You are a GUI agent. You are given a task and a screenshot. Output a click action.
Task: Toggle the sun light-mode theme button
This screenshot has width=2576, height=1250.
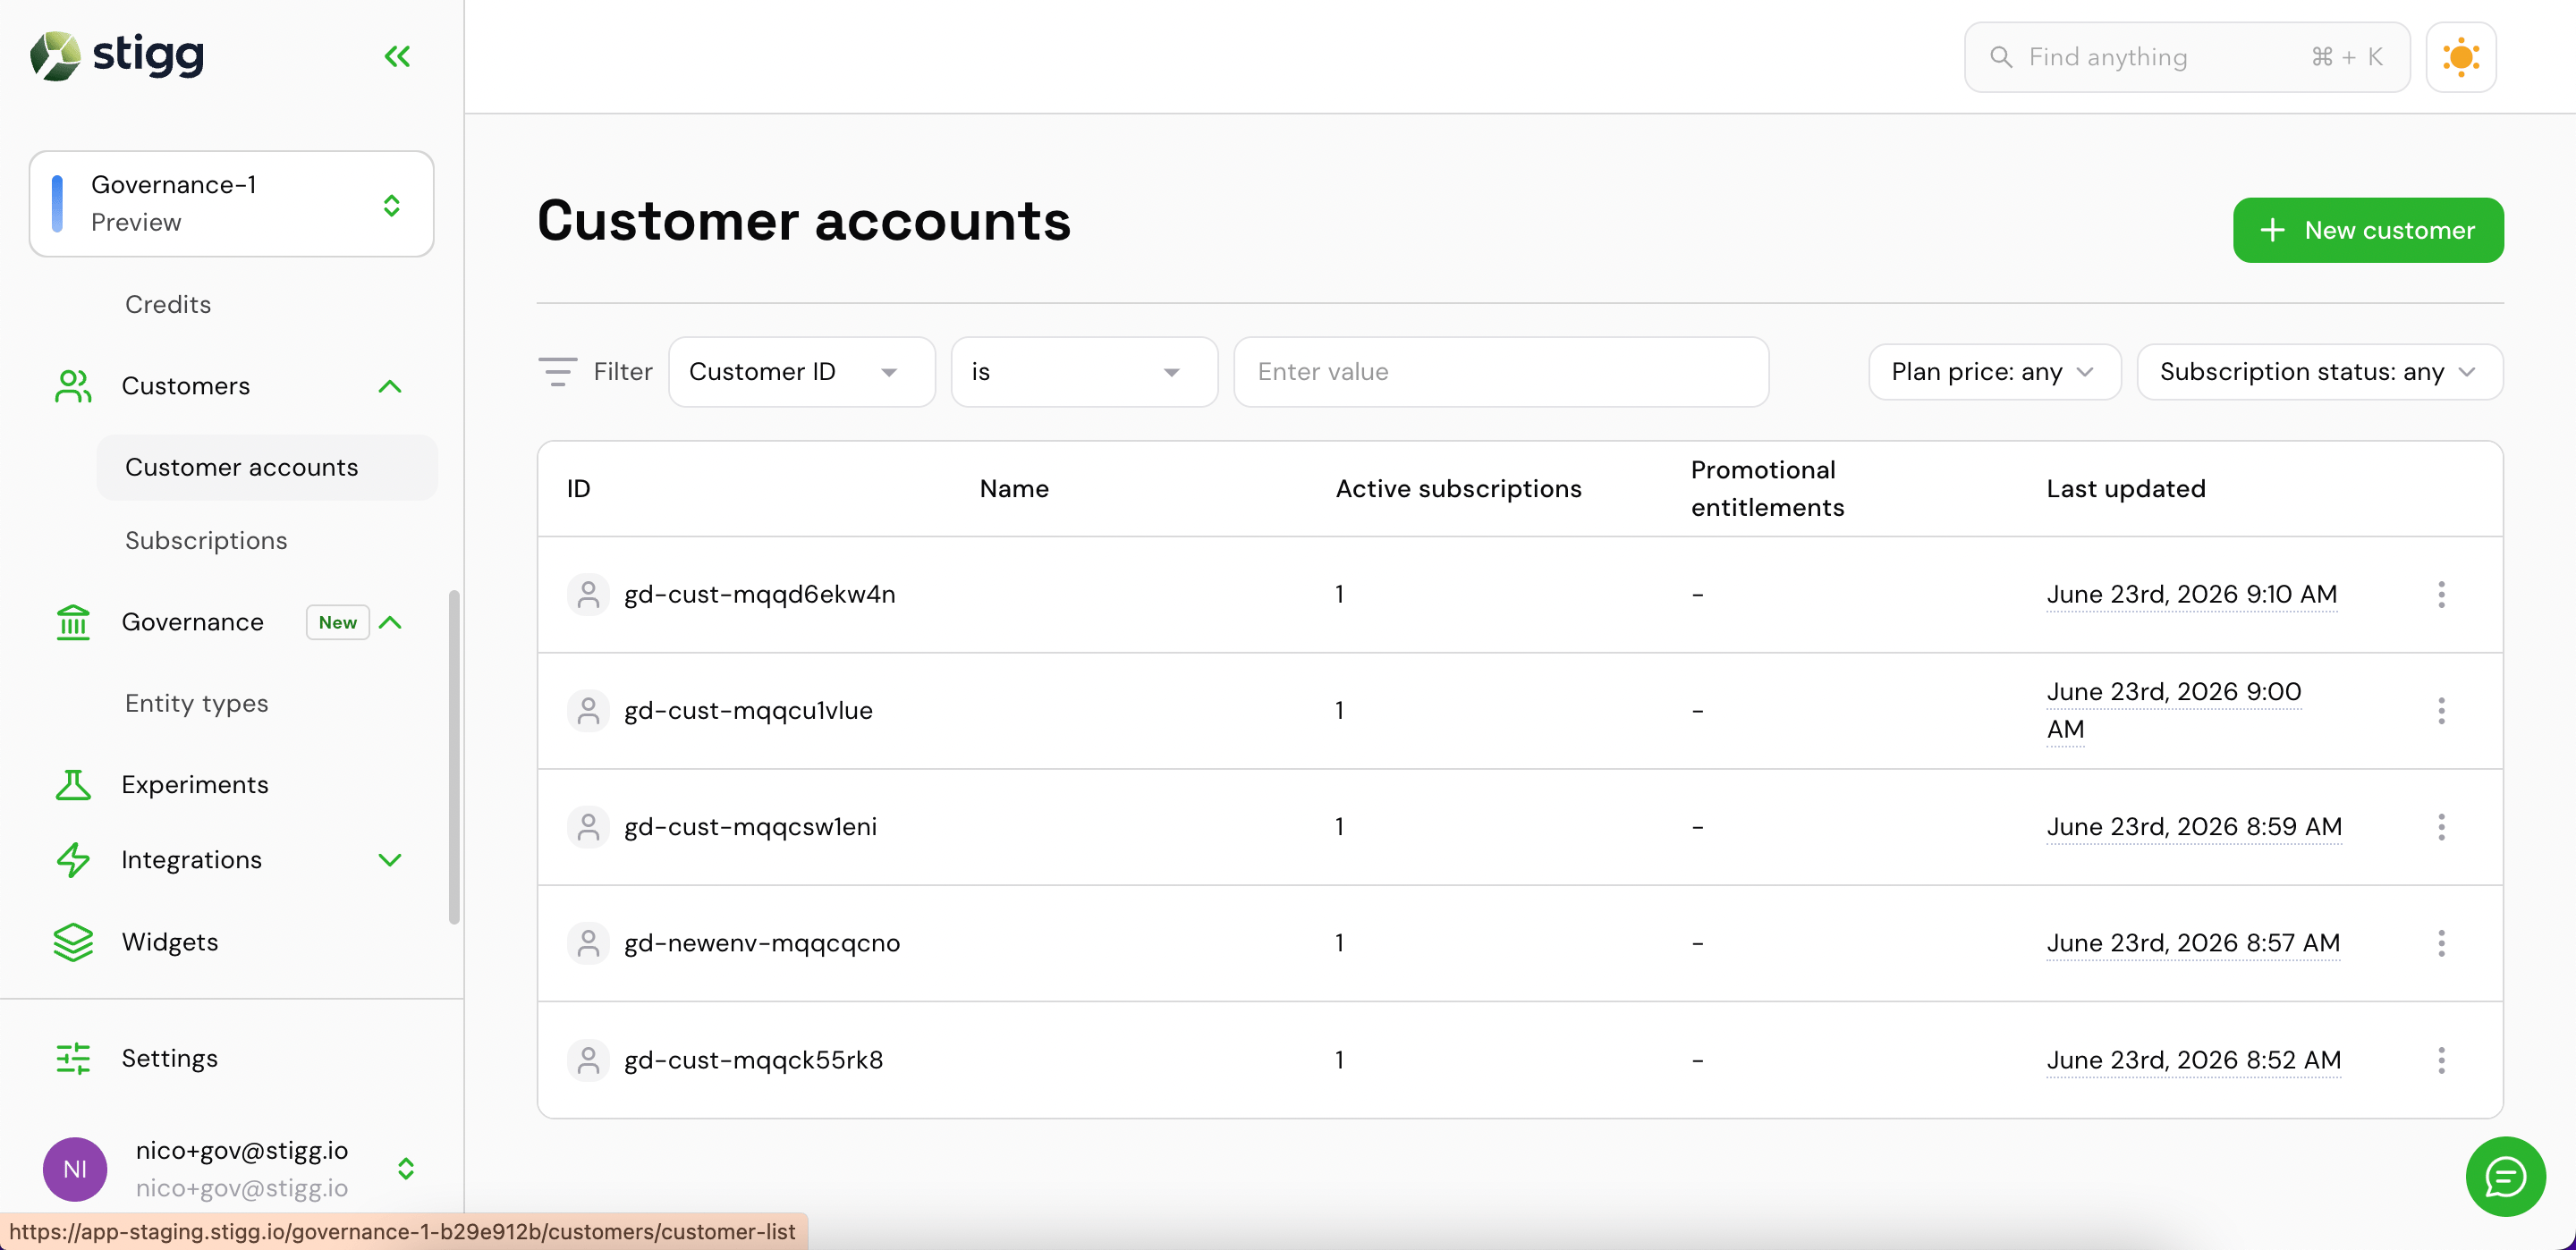click(2461, 57)
